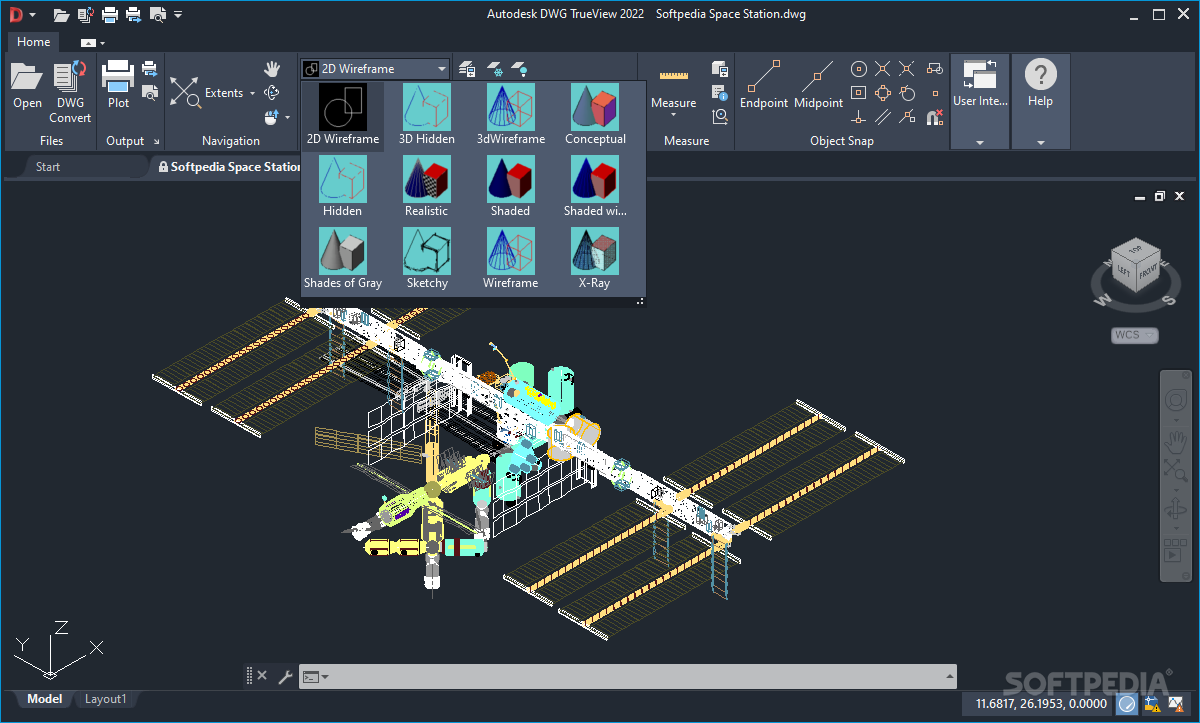Image resolution: width=1200 pixels, height=723 pixels.
Task: Minimize the ribbon with the panel toggle
Action: (x=89, y=43)
